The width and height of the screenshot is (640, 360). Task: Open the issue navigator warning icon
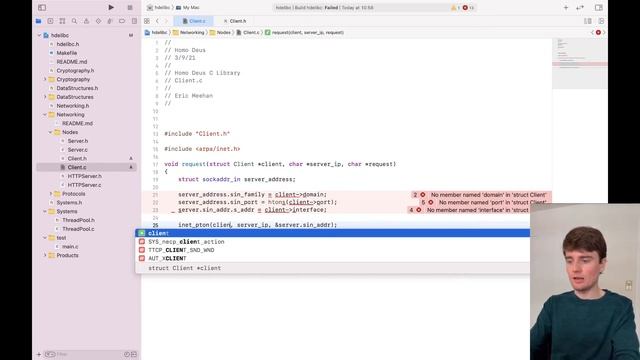coord(86,21)
